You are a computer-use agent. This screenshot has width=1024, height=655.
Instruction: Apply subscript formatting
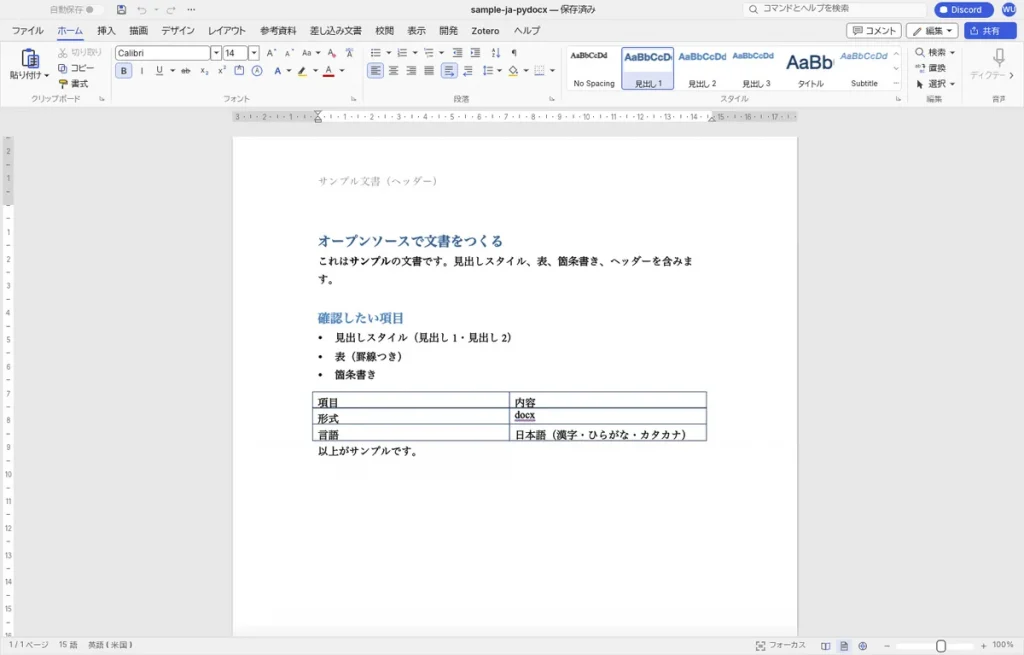(204, 71)
